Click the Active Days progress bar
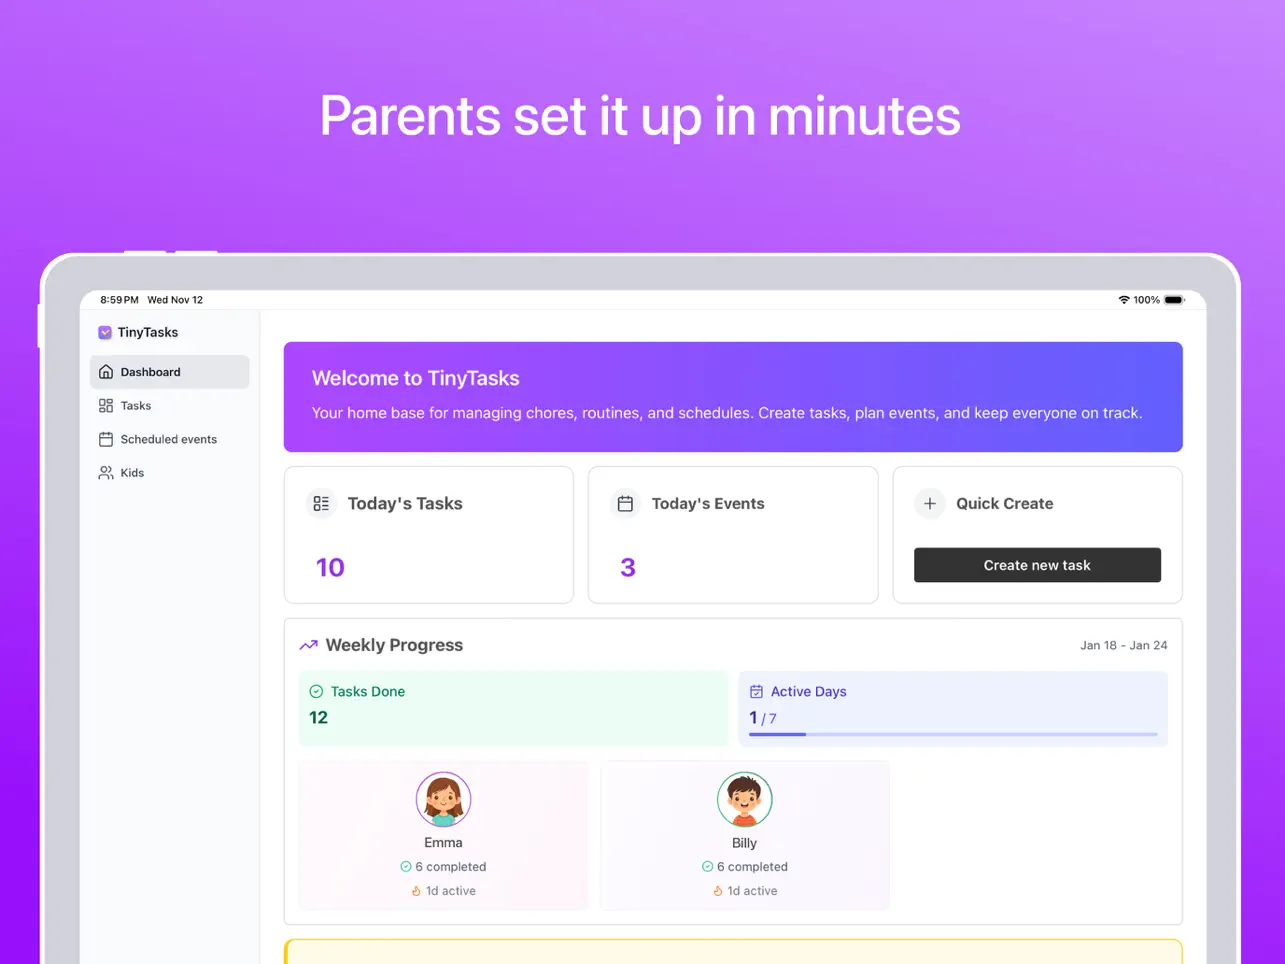The width and height of the screenshot is (1285, 964). [953, 734]
